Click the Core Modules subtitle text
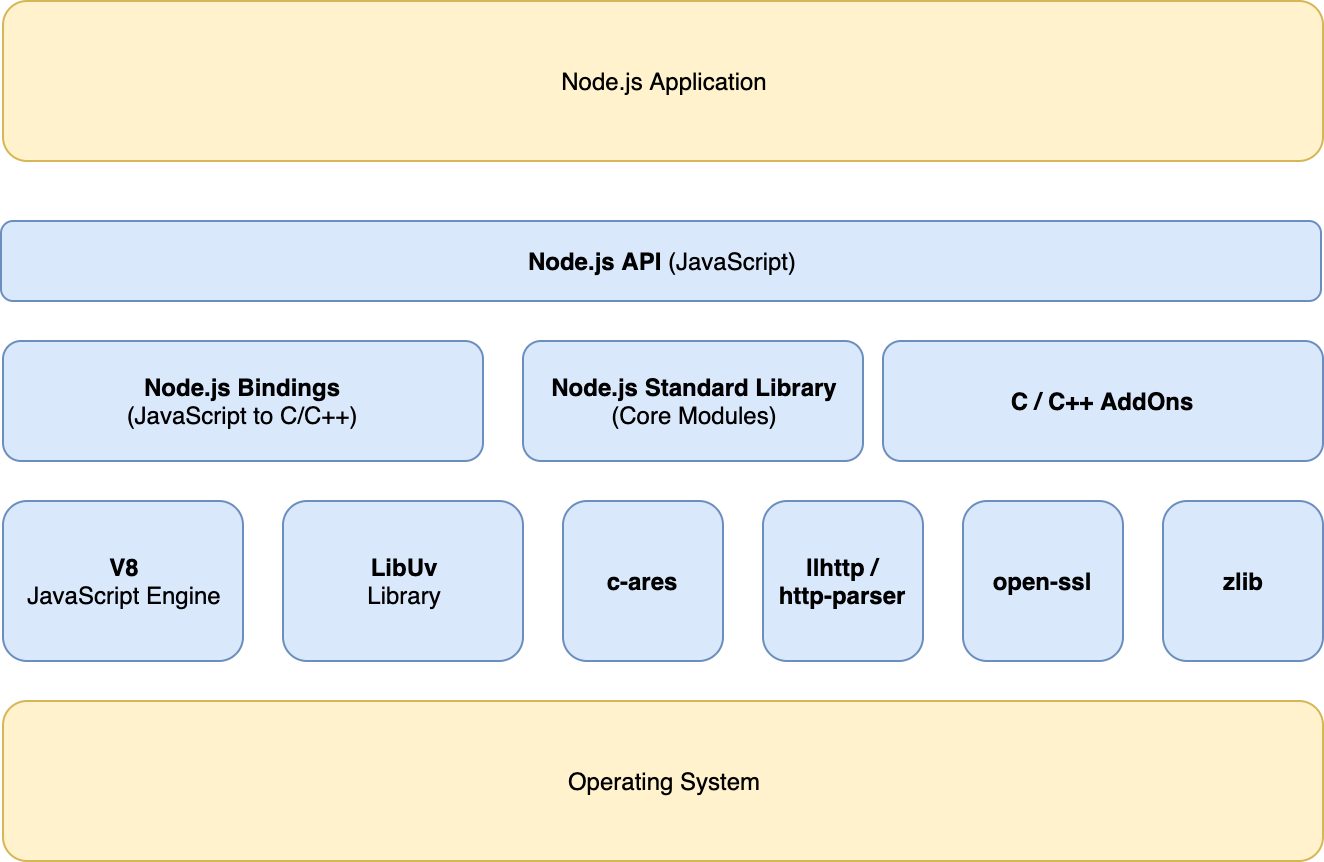The width and height of the screenshot is (1324, 862). 692,416
